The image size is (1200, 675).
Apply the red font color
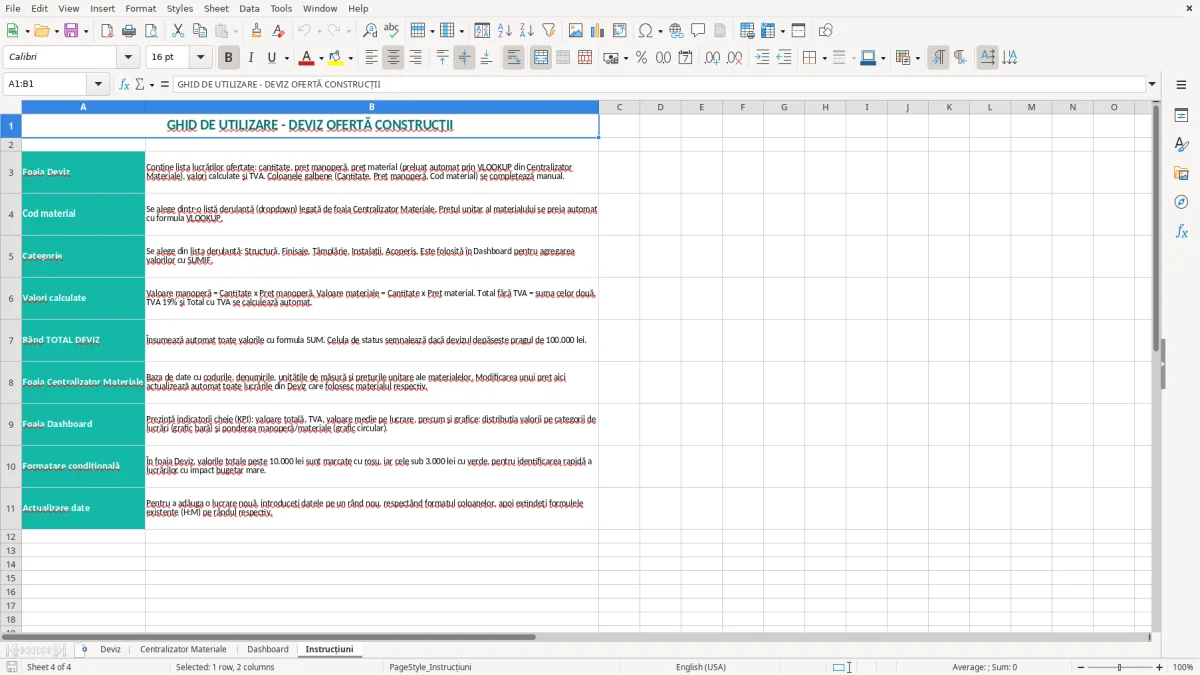click(306, 58)
